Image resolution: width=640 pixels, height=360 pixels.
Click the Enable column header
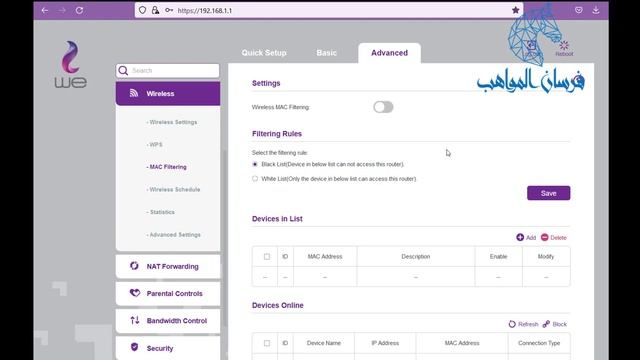[x=498, y=256]
